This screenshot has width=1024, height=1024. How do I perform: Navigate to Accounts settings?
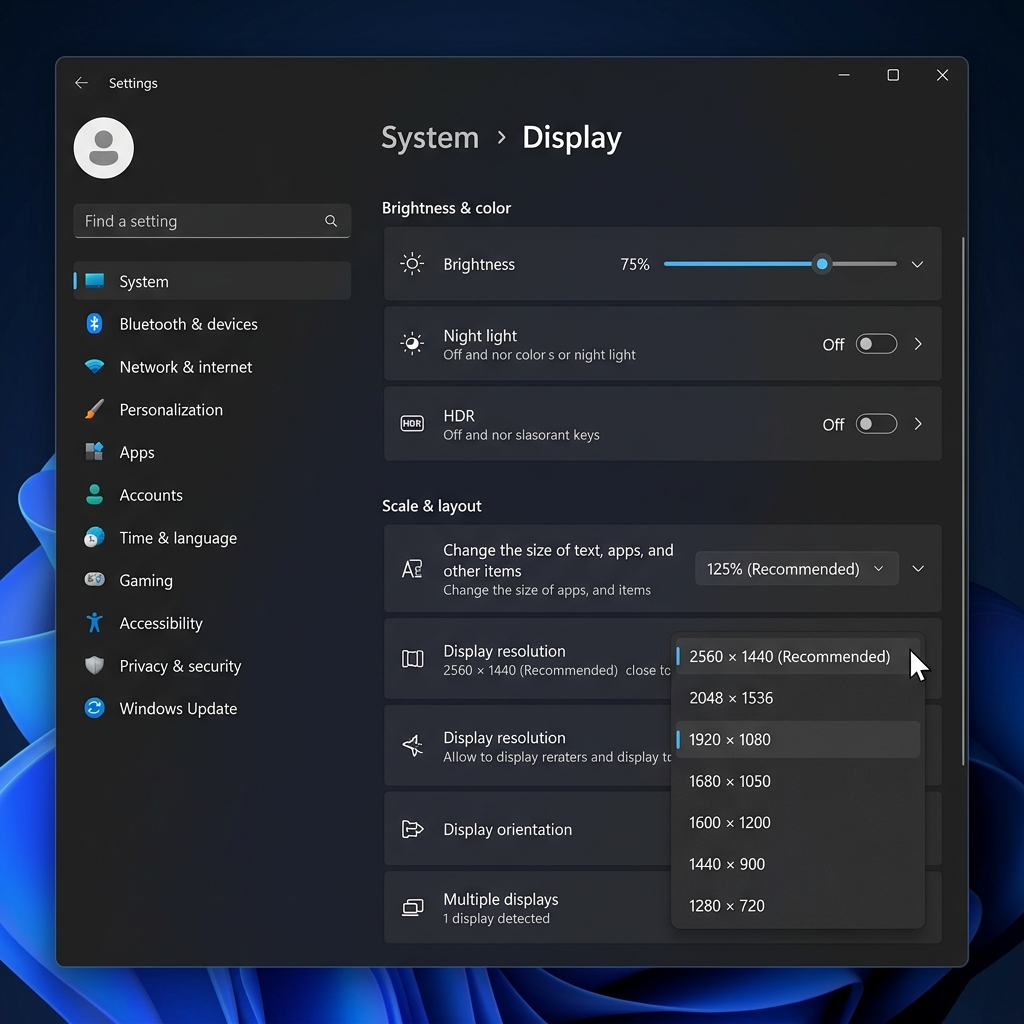(212, 495)
